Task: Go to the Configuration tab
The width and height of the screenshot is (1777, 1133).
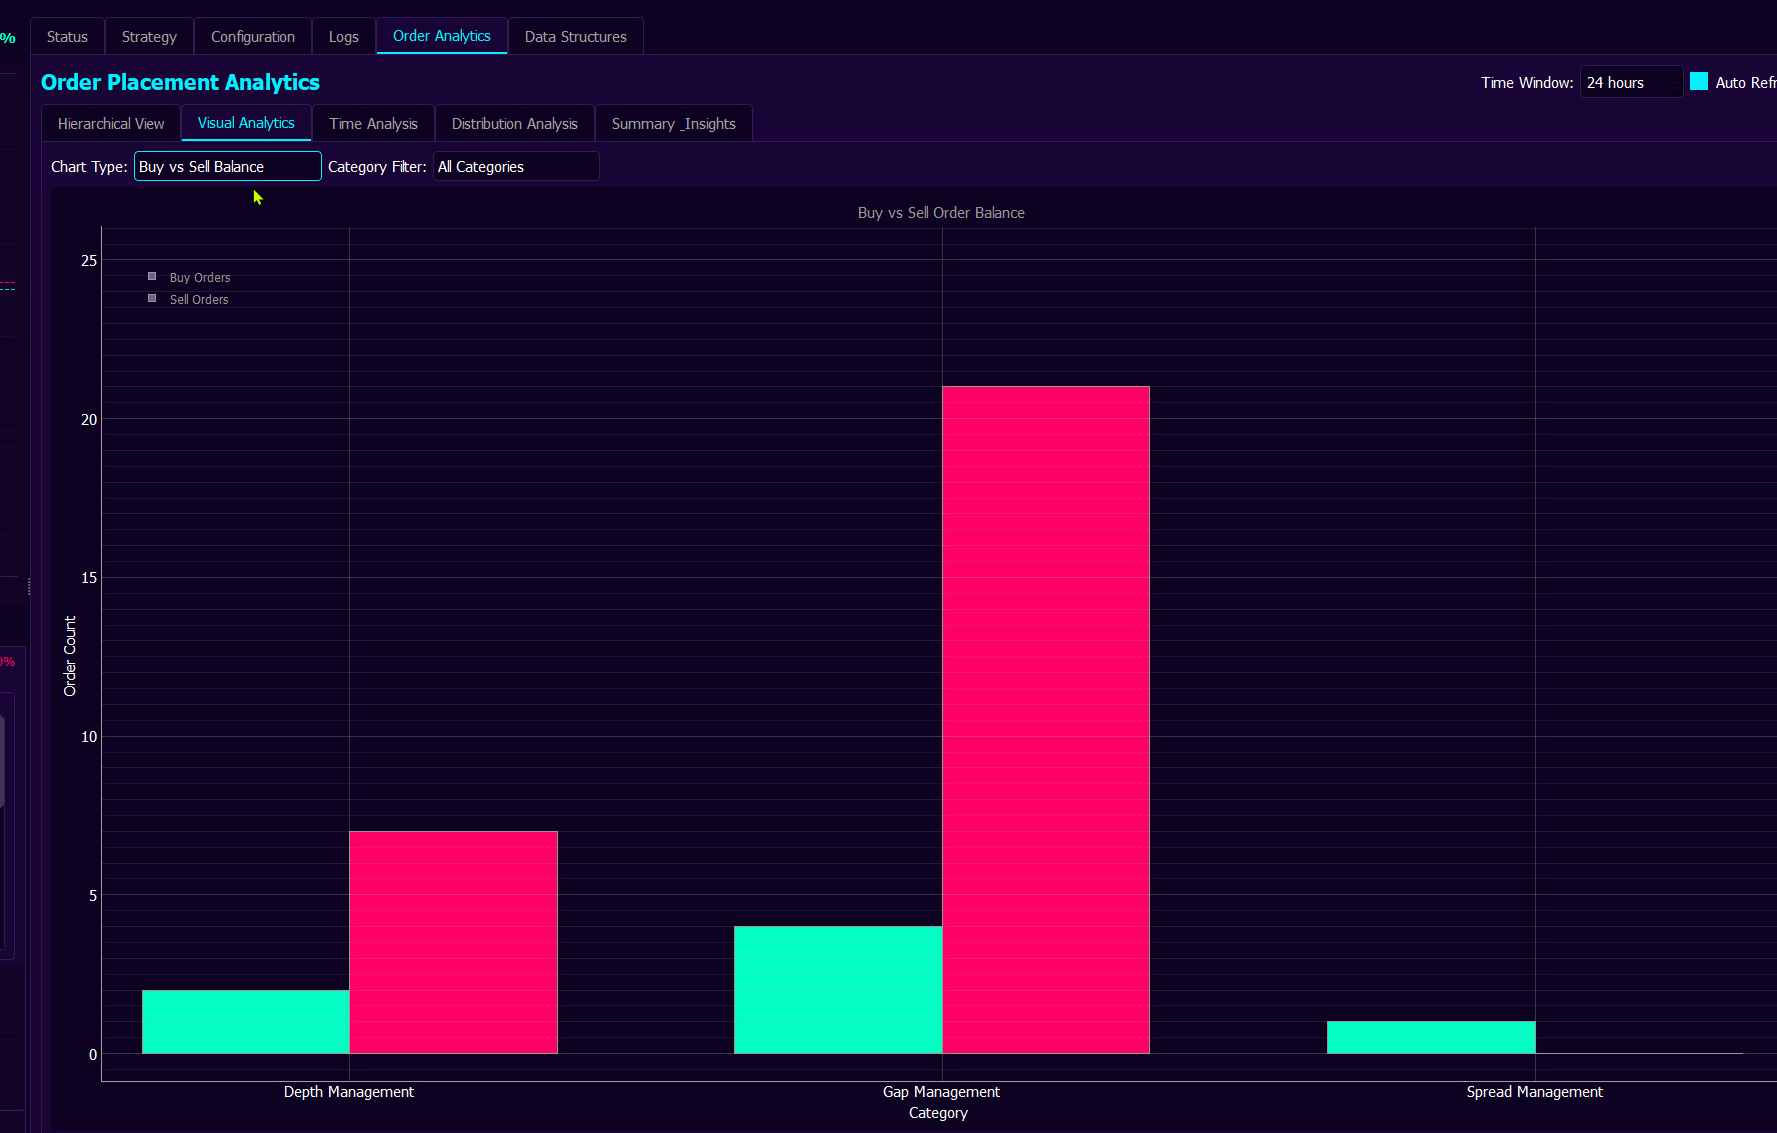Action: click(x=252, y=37)
